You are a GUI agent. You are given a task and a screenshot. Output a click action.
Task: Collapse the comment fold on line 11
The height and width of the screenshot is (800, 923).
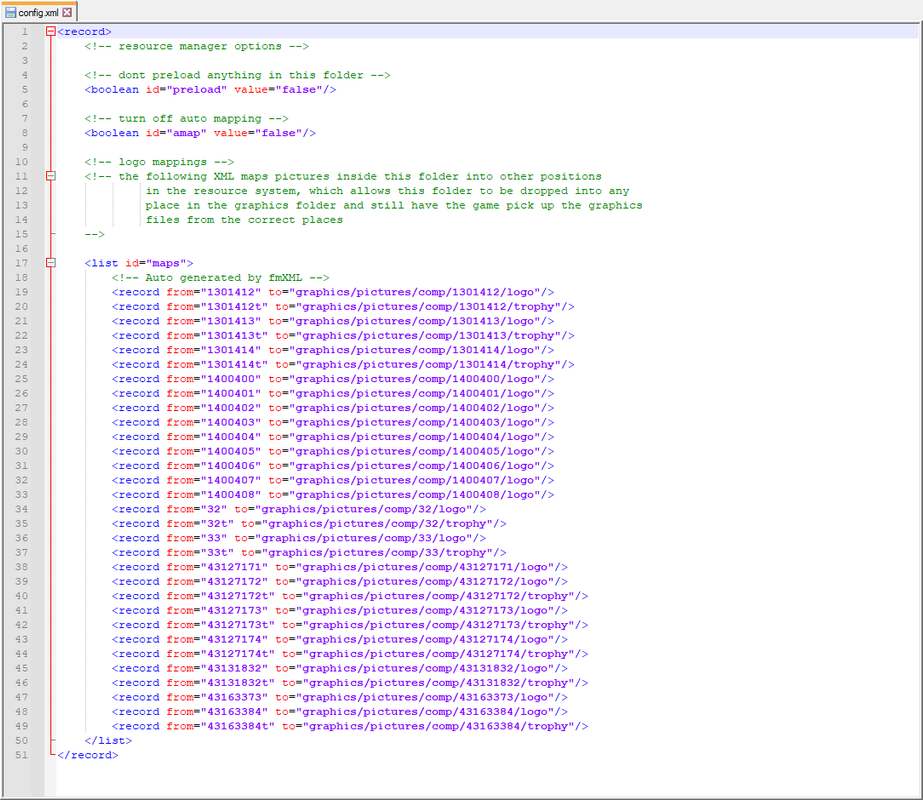[x=51, y=176]
